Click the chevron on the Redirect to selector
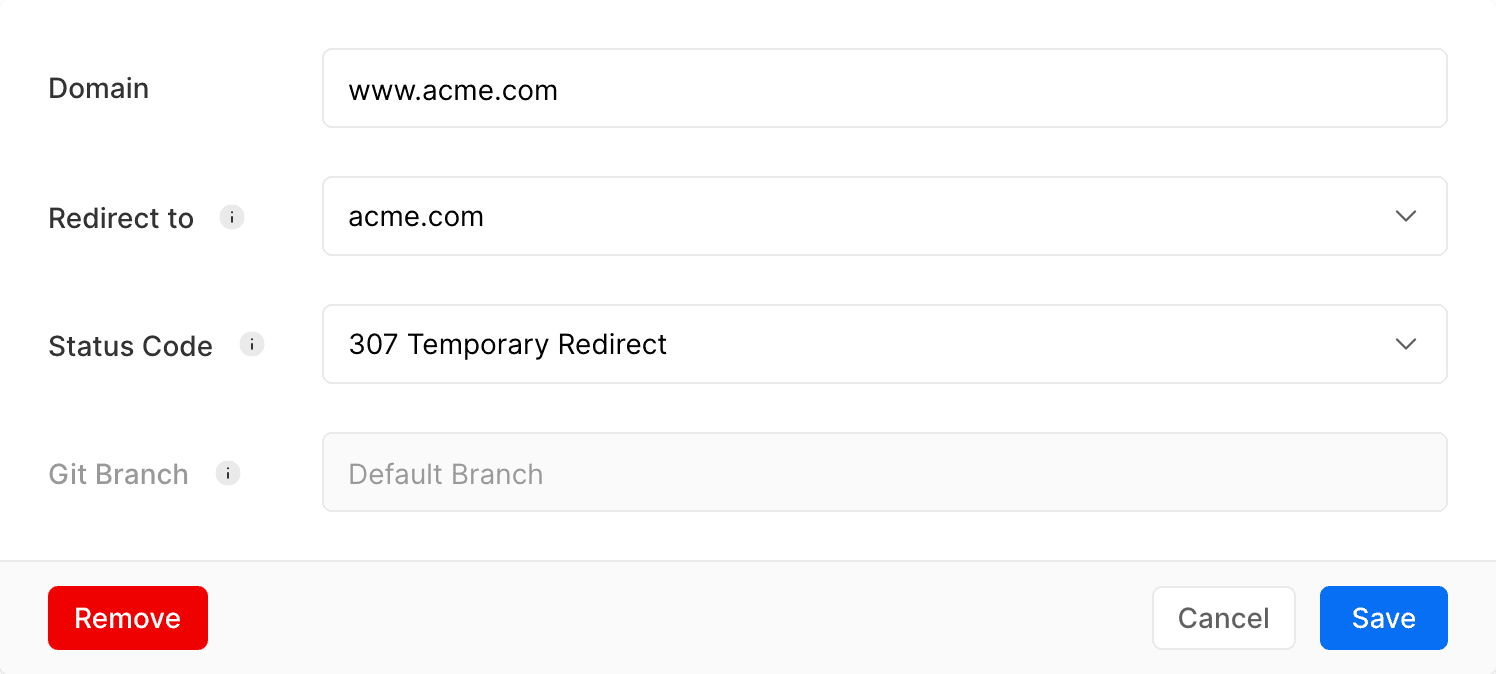Image resolution: width=1496 pixels, height=674 pixels. point(1406,216)
